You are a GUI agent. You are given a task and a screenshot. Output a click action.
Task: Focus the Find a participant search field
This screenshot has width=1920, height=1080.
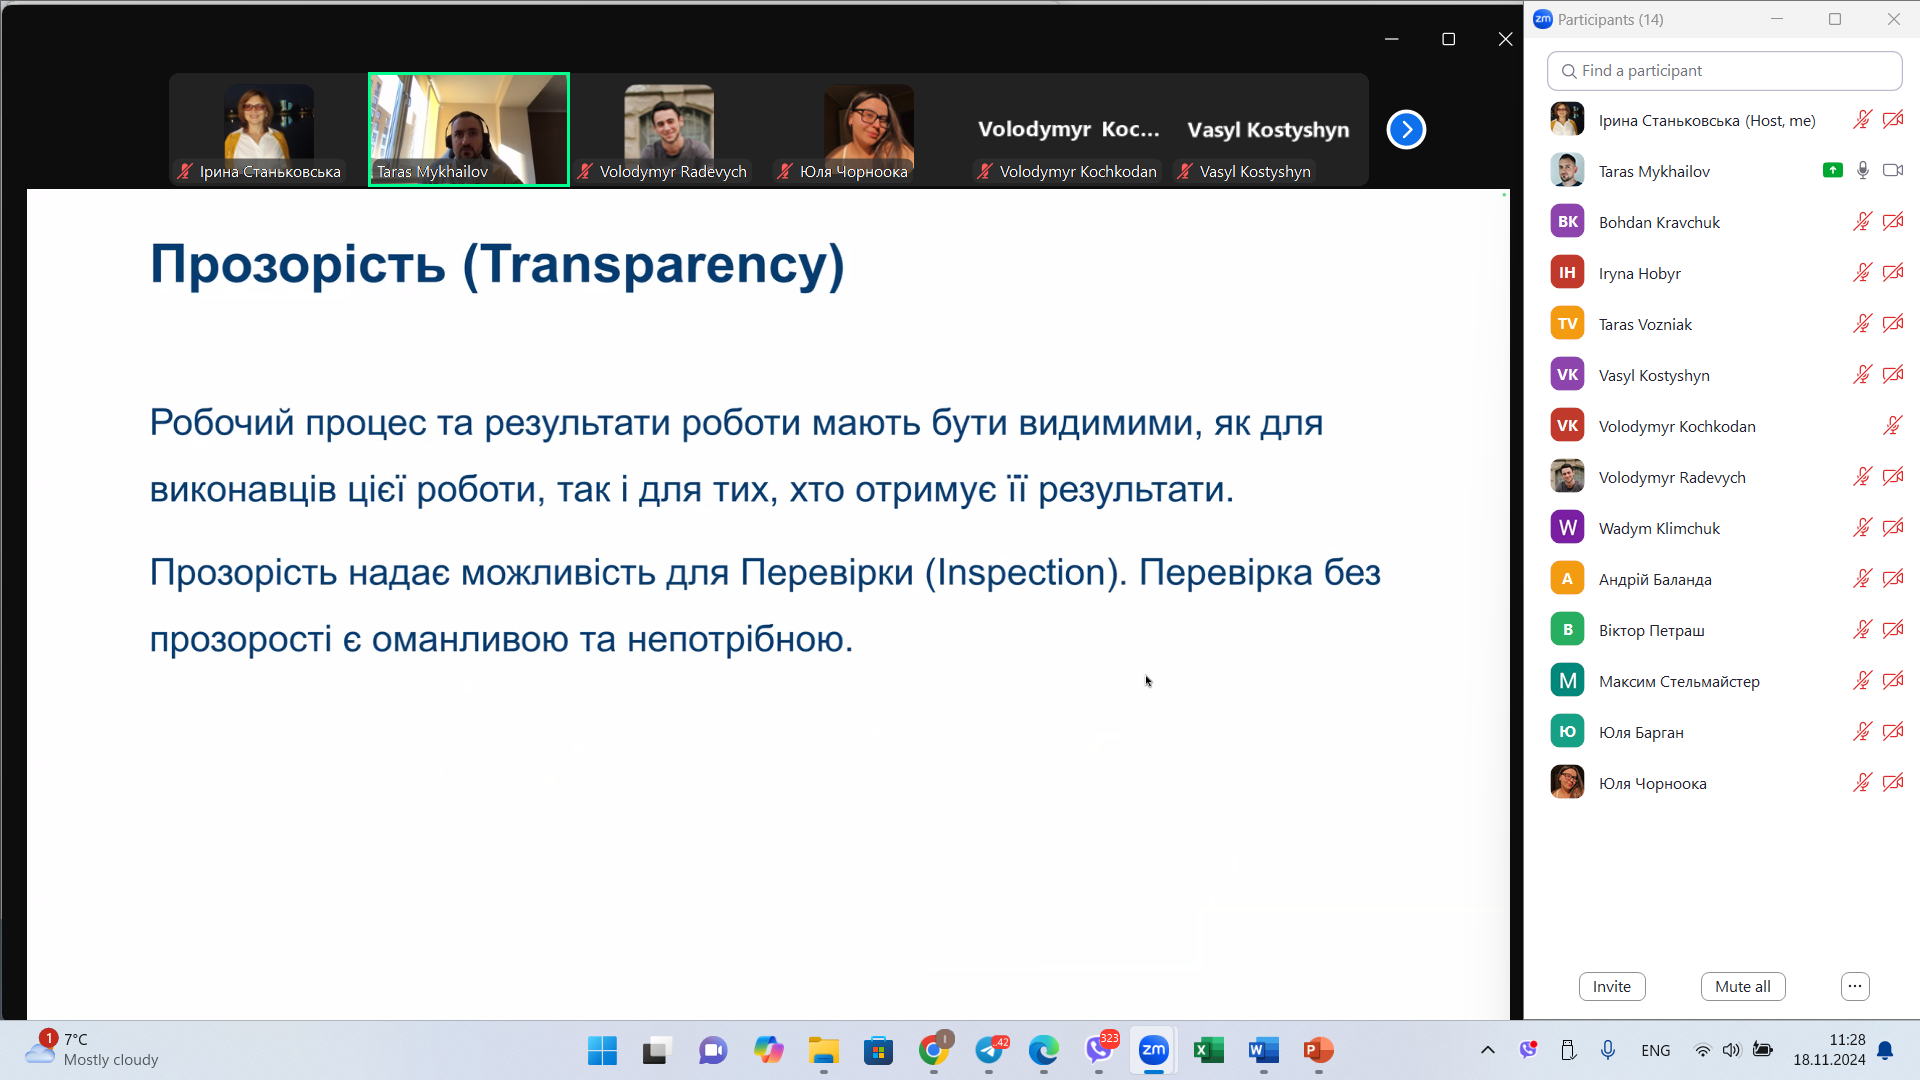coord(1724,71)
